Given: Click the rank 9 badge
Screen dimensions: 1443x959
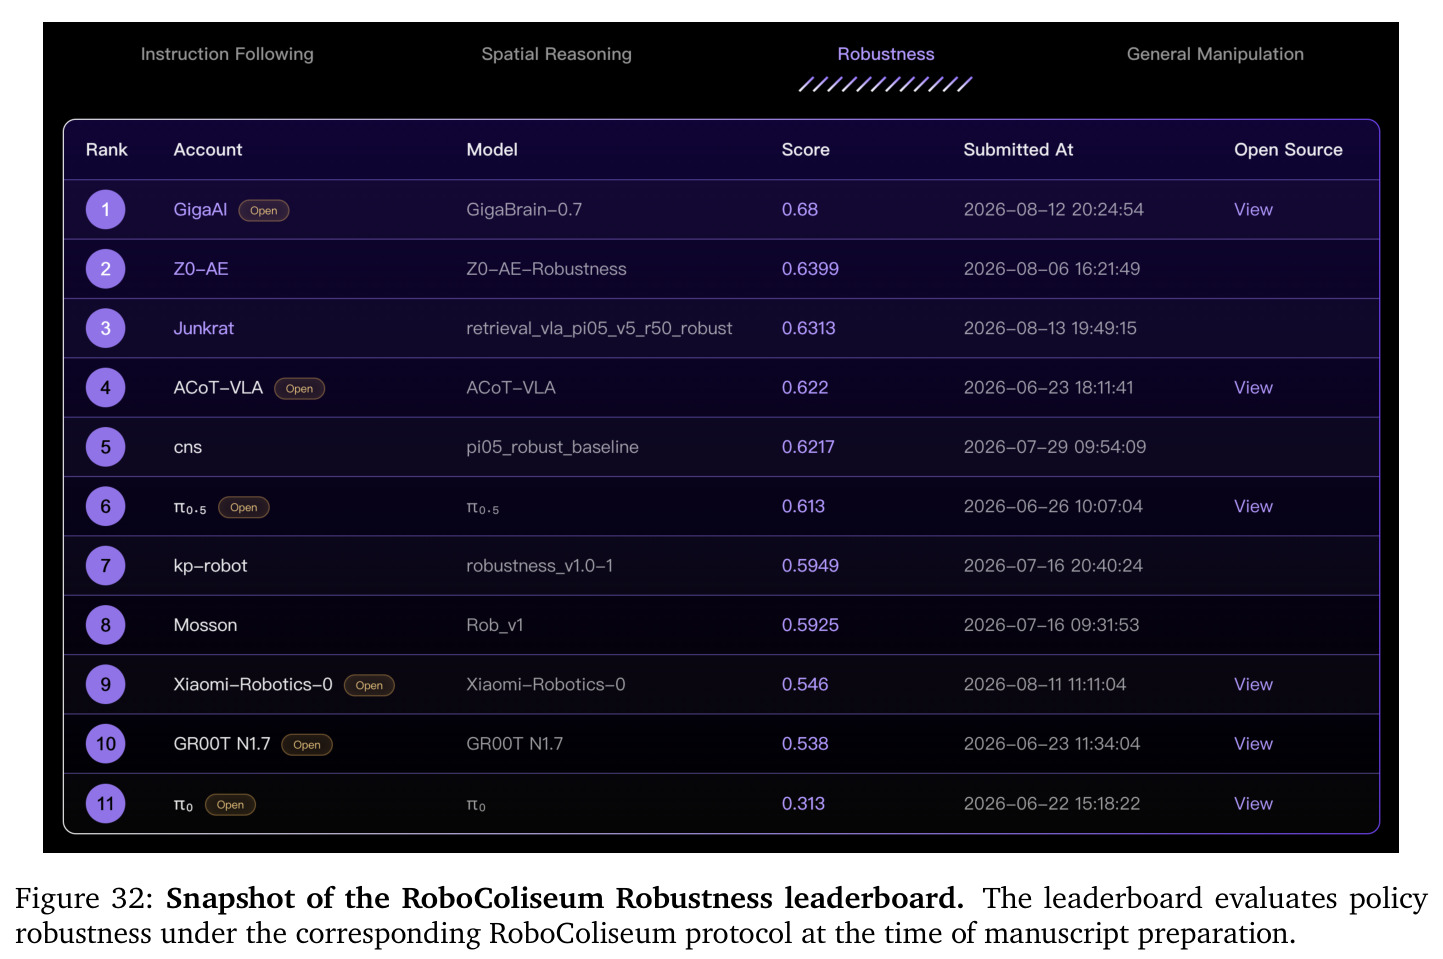Looking at the screenshot, I should 105,684.
